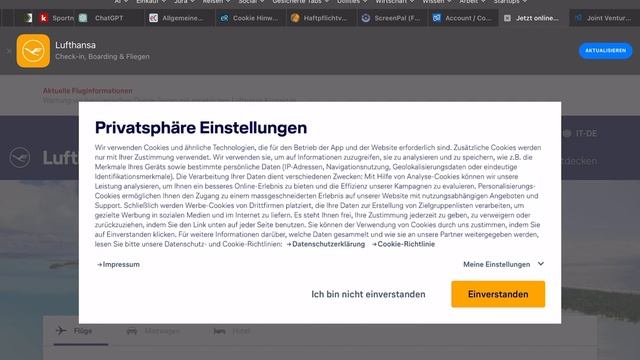The width and height of the screenshot is (640, 360).
Task: Switch to the Allgemeine browser tab
Action: coord(180,18)
